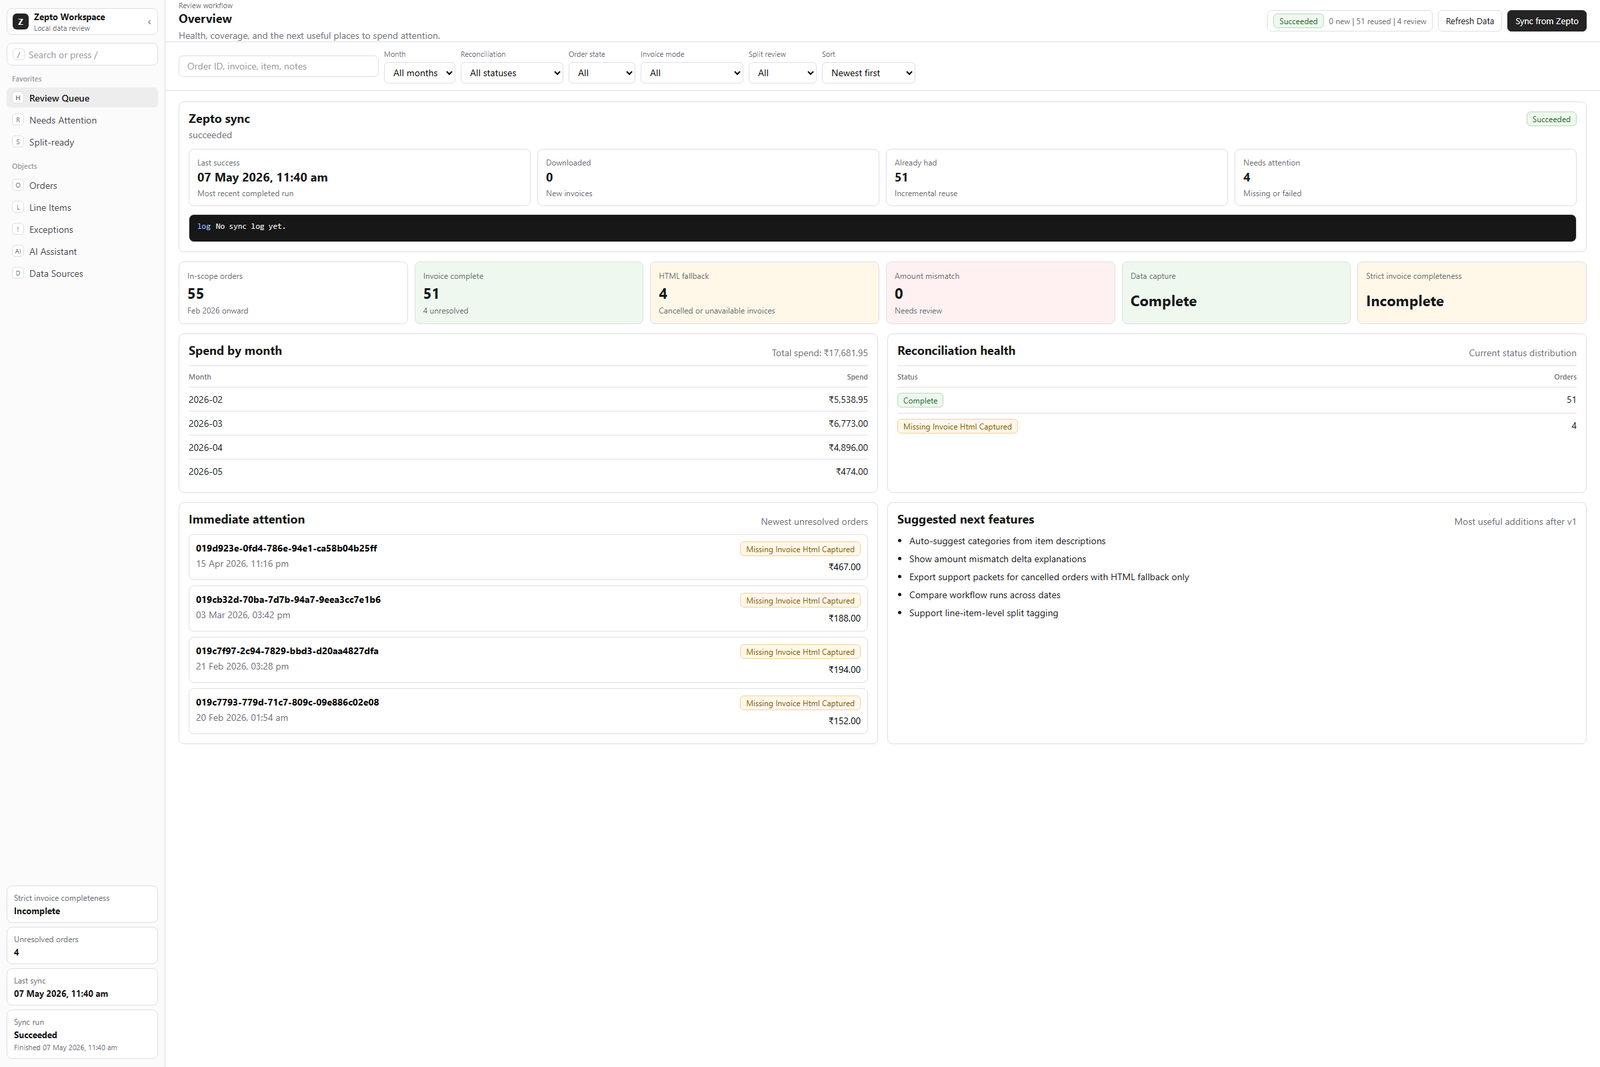Open the Data Sources page
1600x1067 pixels.
(82, 273)
